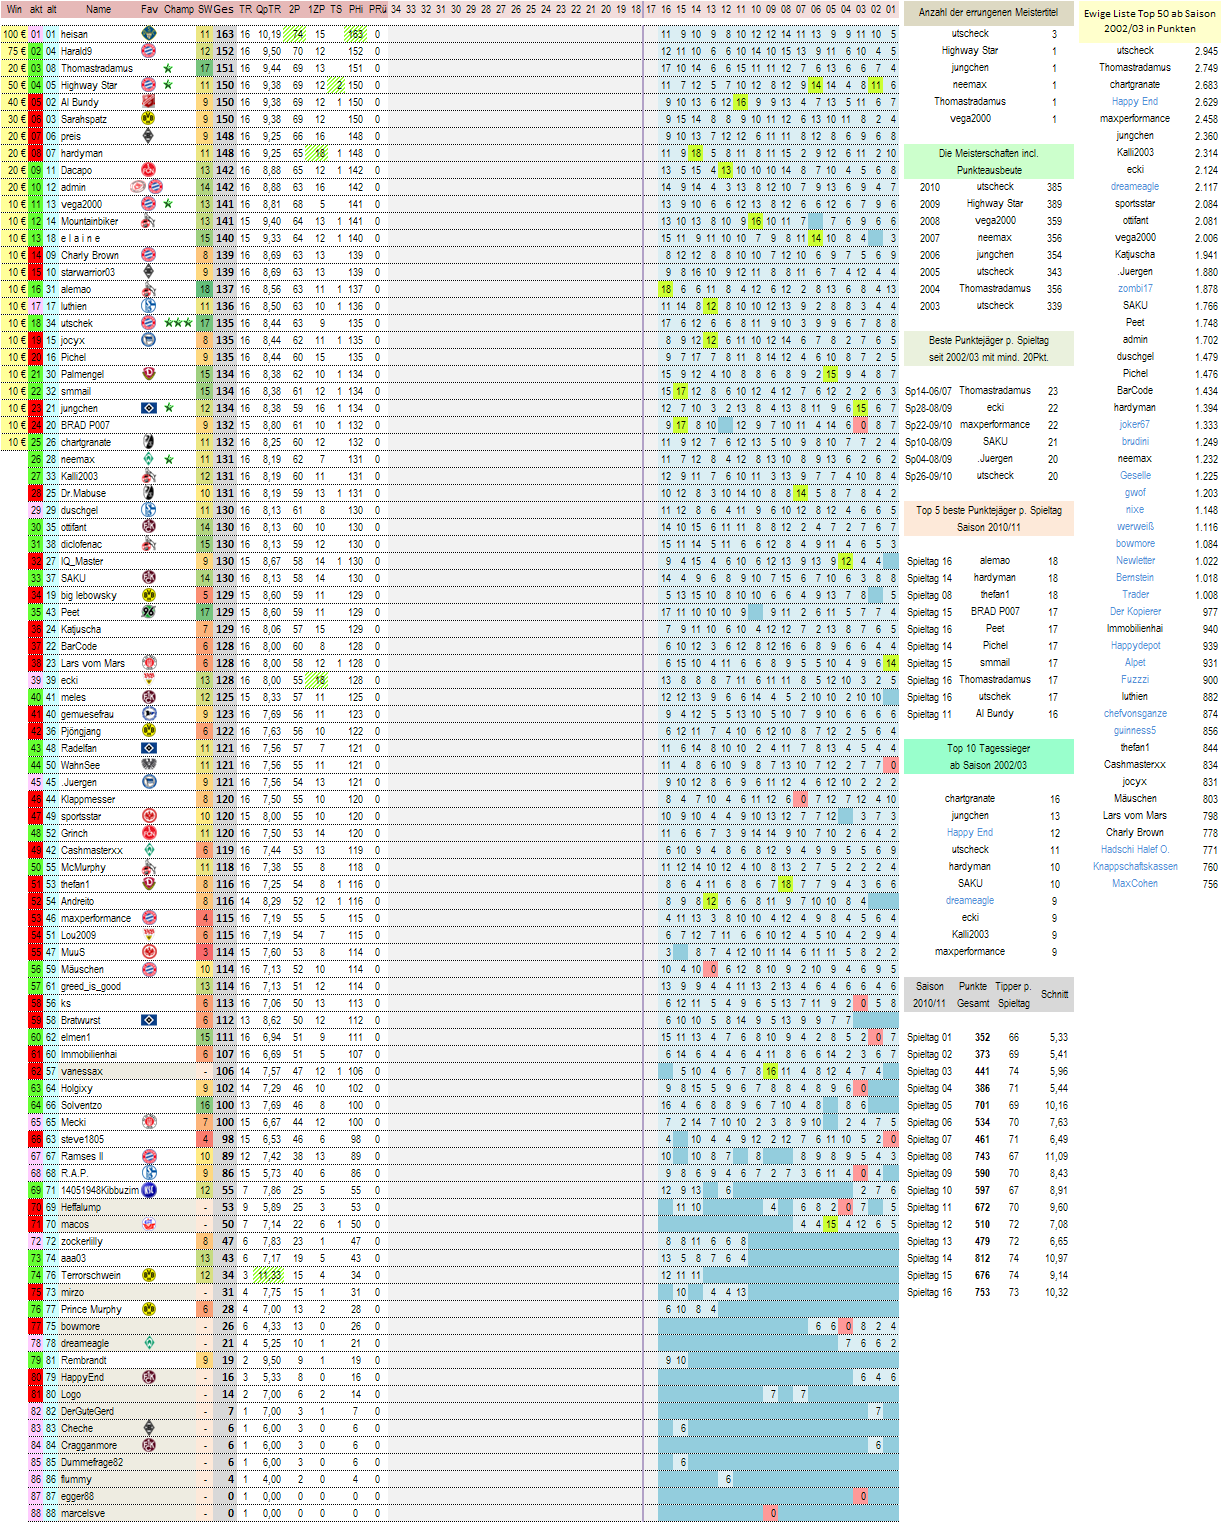This screenshot has width=1221, height=1522.
Task: Click the Bayern Munich logo beside Harald9
Action: 148,51
